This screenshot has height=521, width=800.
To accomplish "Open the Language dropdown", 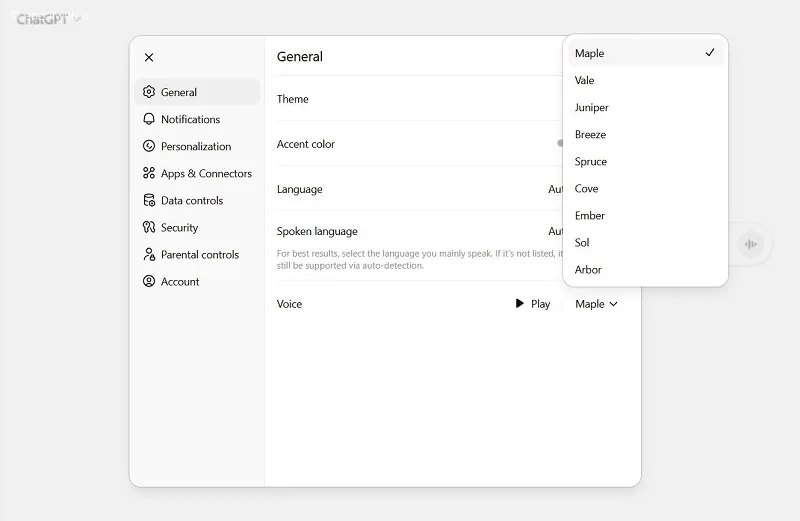I will point(555,189).
